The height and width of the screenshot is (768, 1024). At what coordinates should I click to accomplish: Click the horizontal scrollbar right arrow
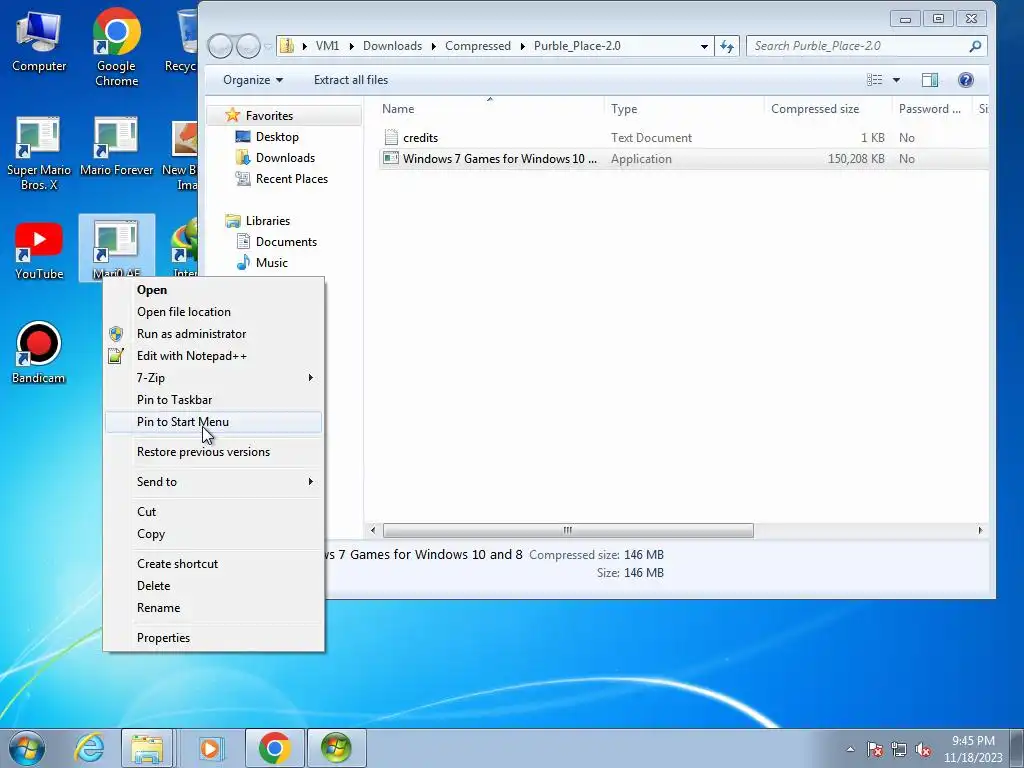(x=980, y=530)
